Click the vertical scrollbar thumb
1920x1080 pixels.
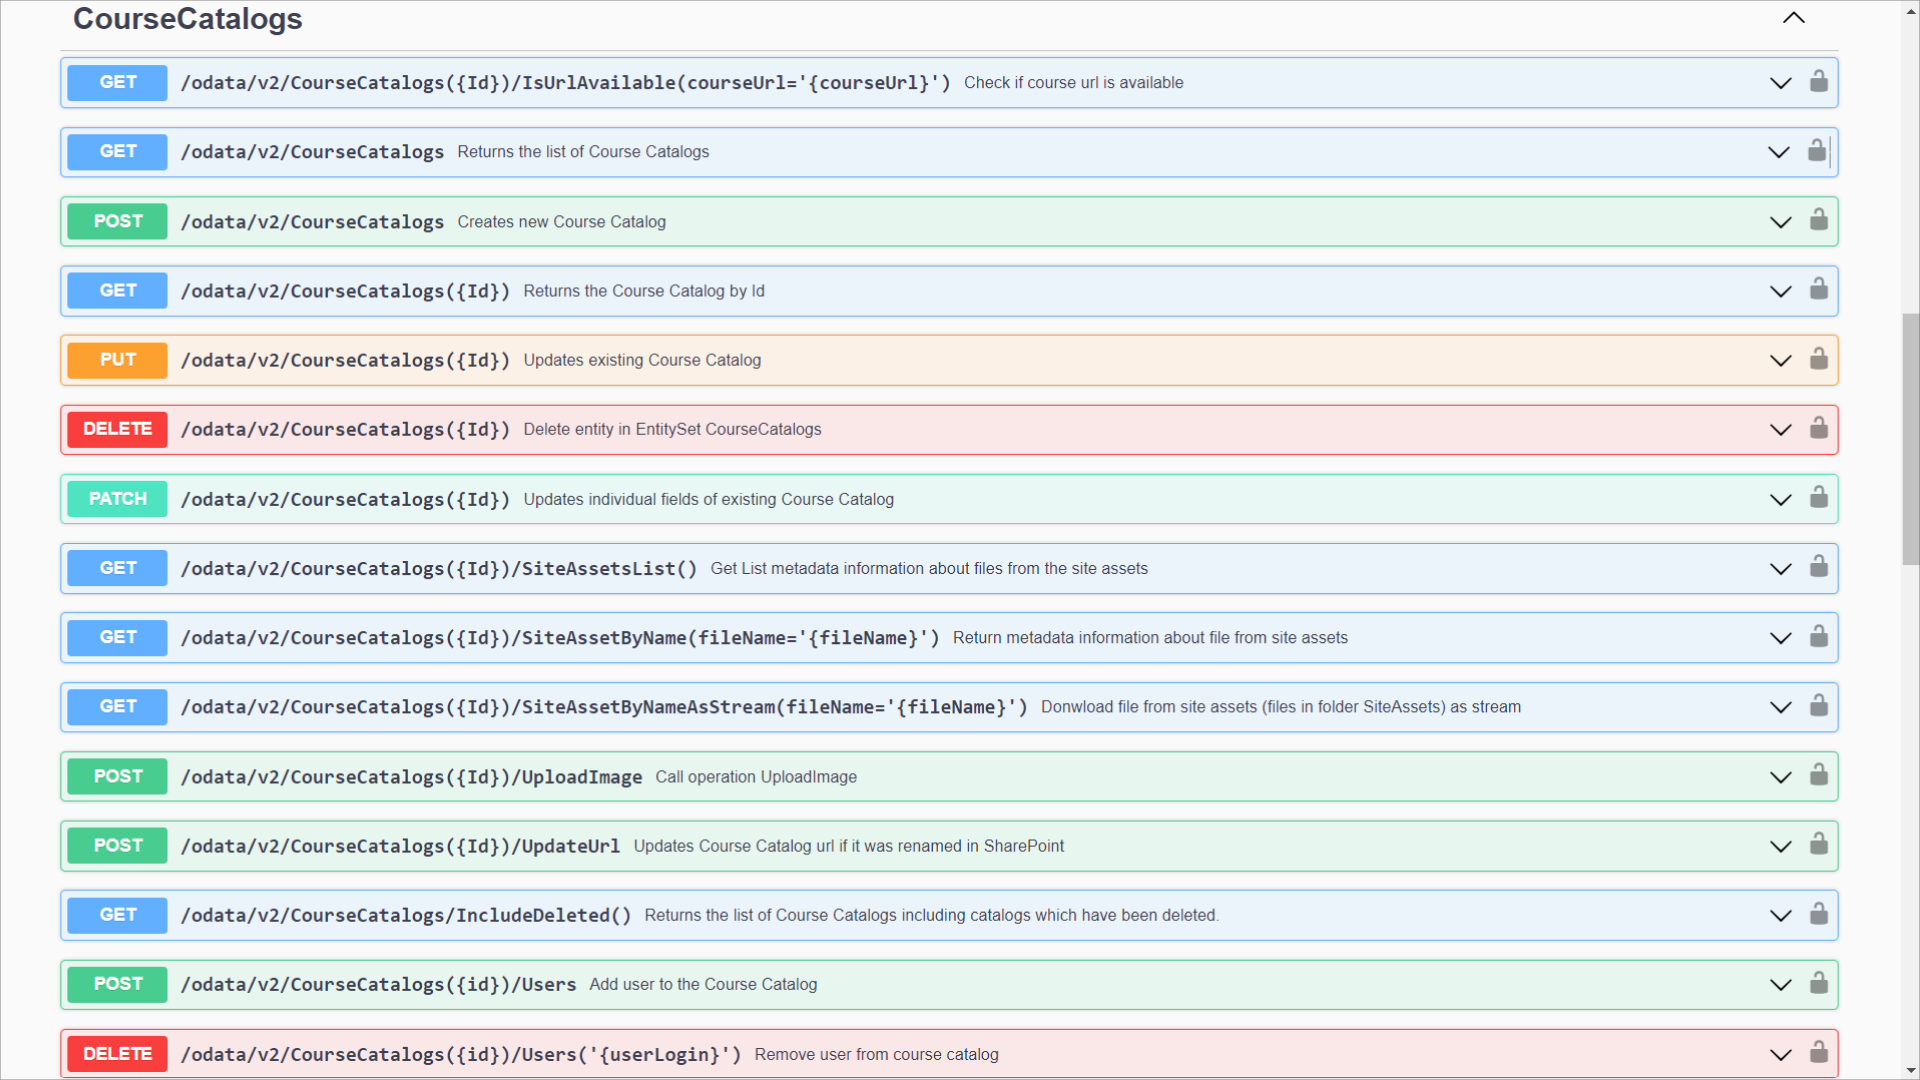click(x=1910, y=440)
